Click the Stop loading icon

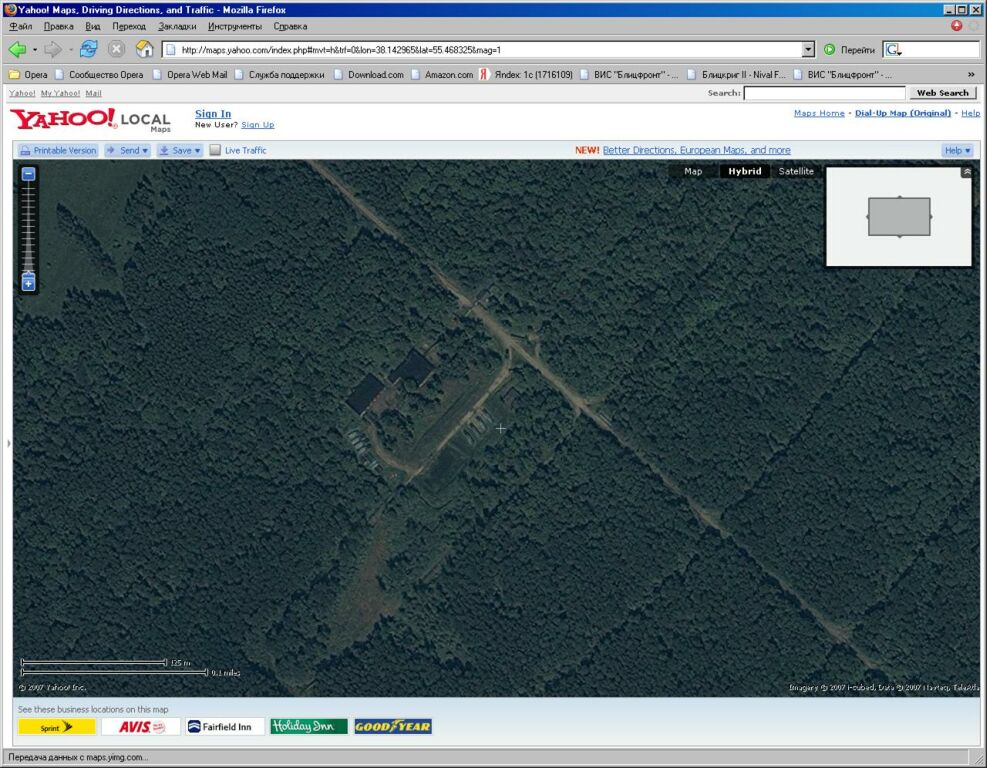pos(116,48)
